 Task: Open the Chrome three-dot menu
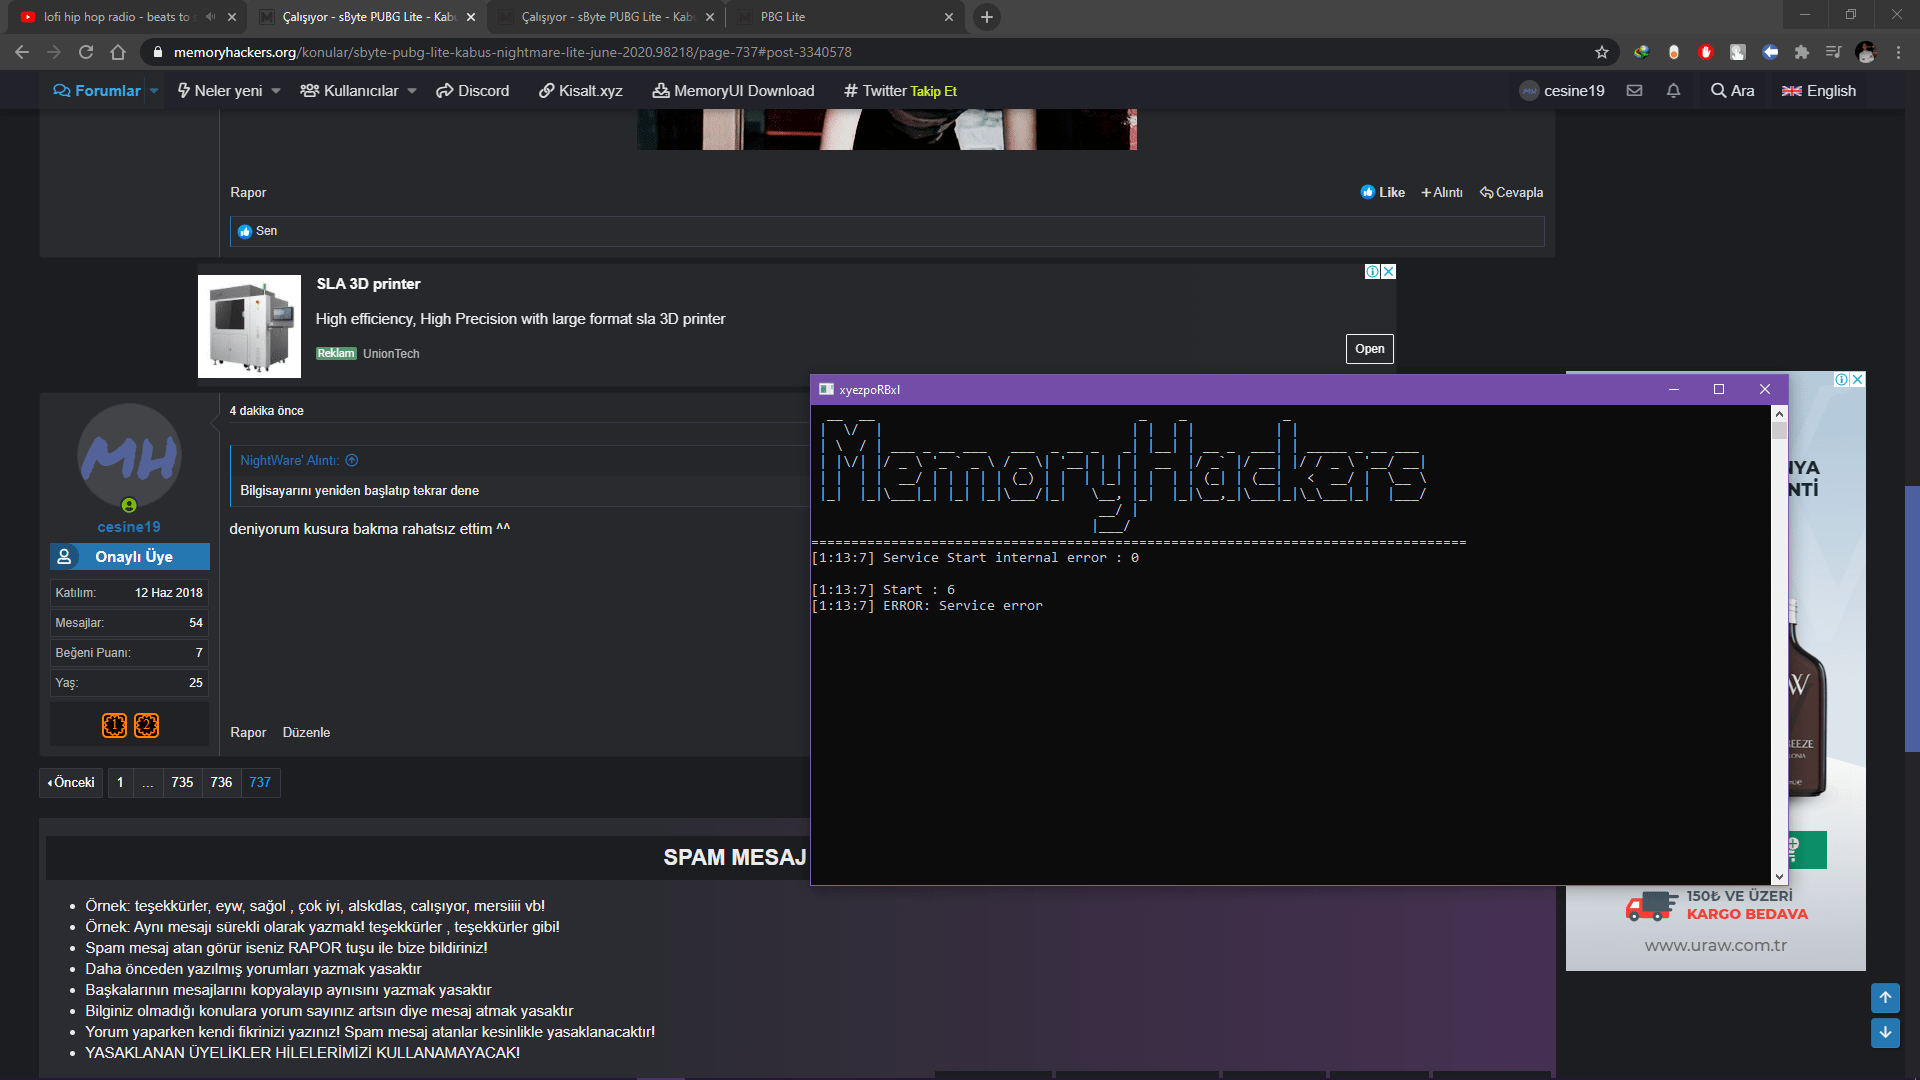1898,52
